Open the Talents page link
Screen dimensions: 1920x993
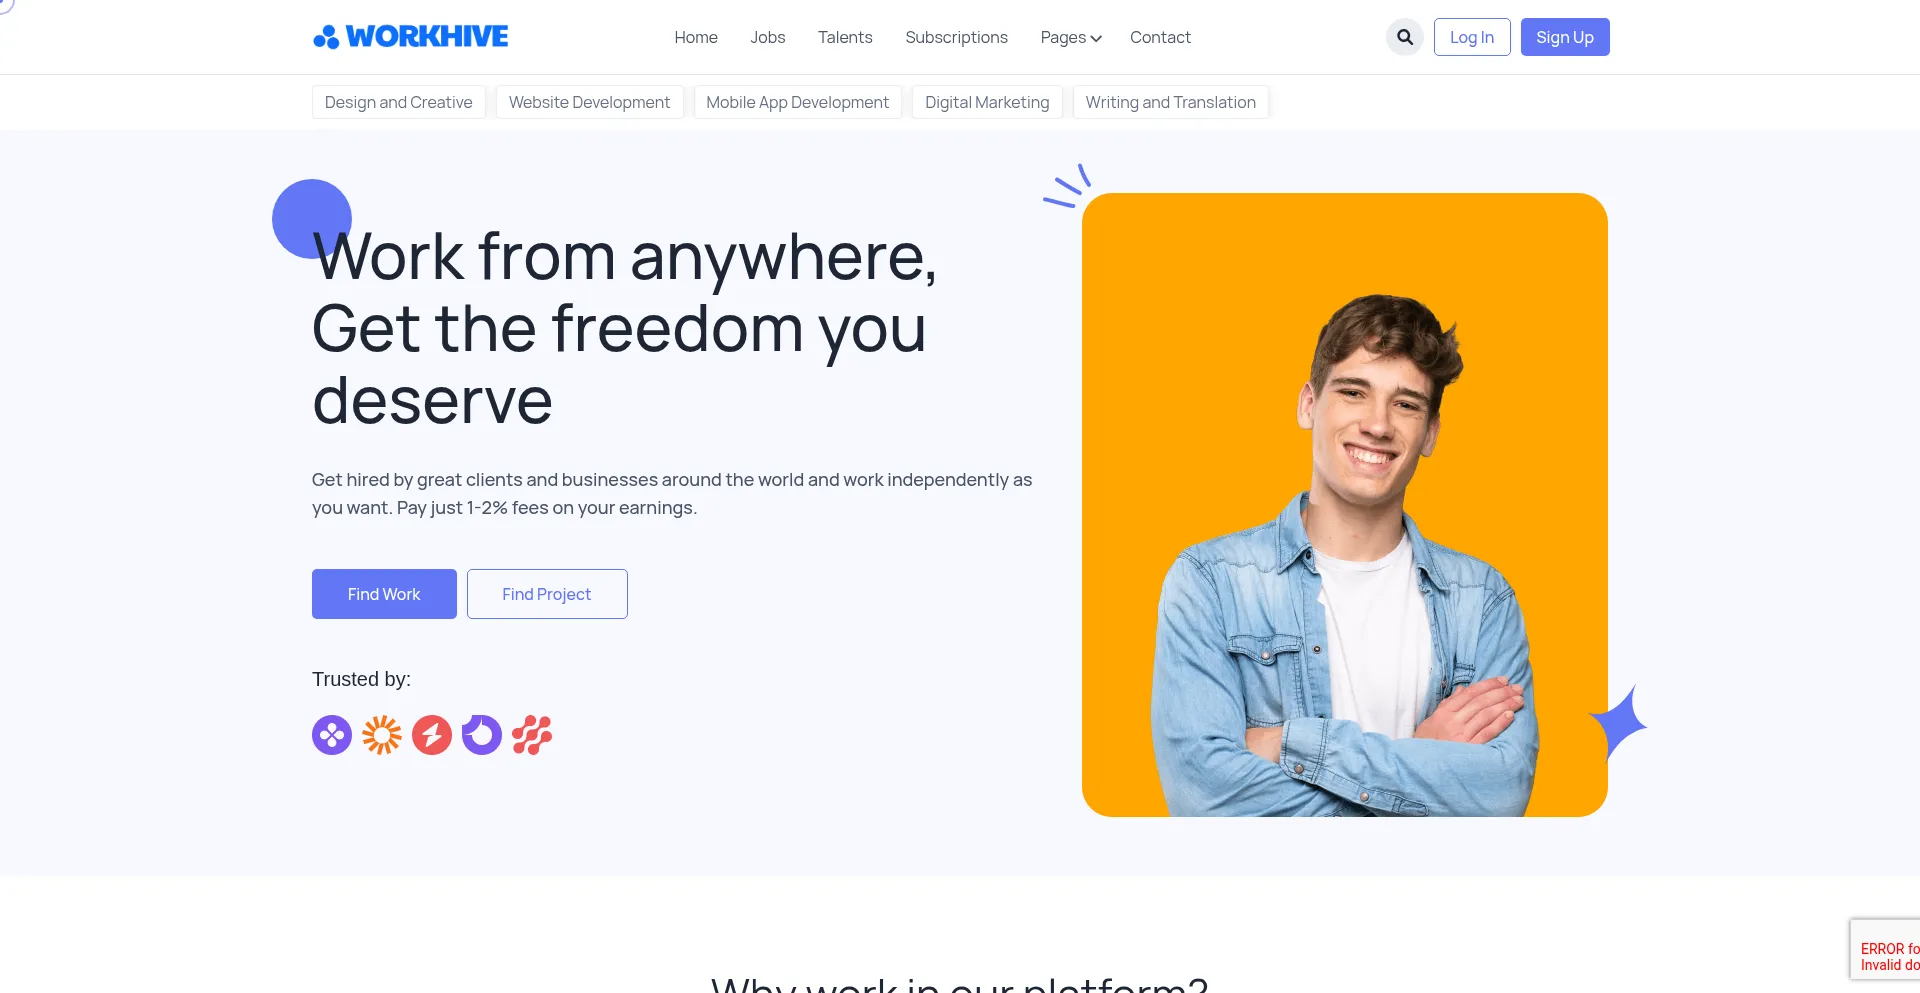point(845,37)
